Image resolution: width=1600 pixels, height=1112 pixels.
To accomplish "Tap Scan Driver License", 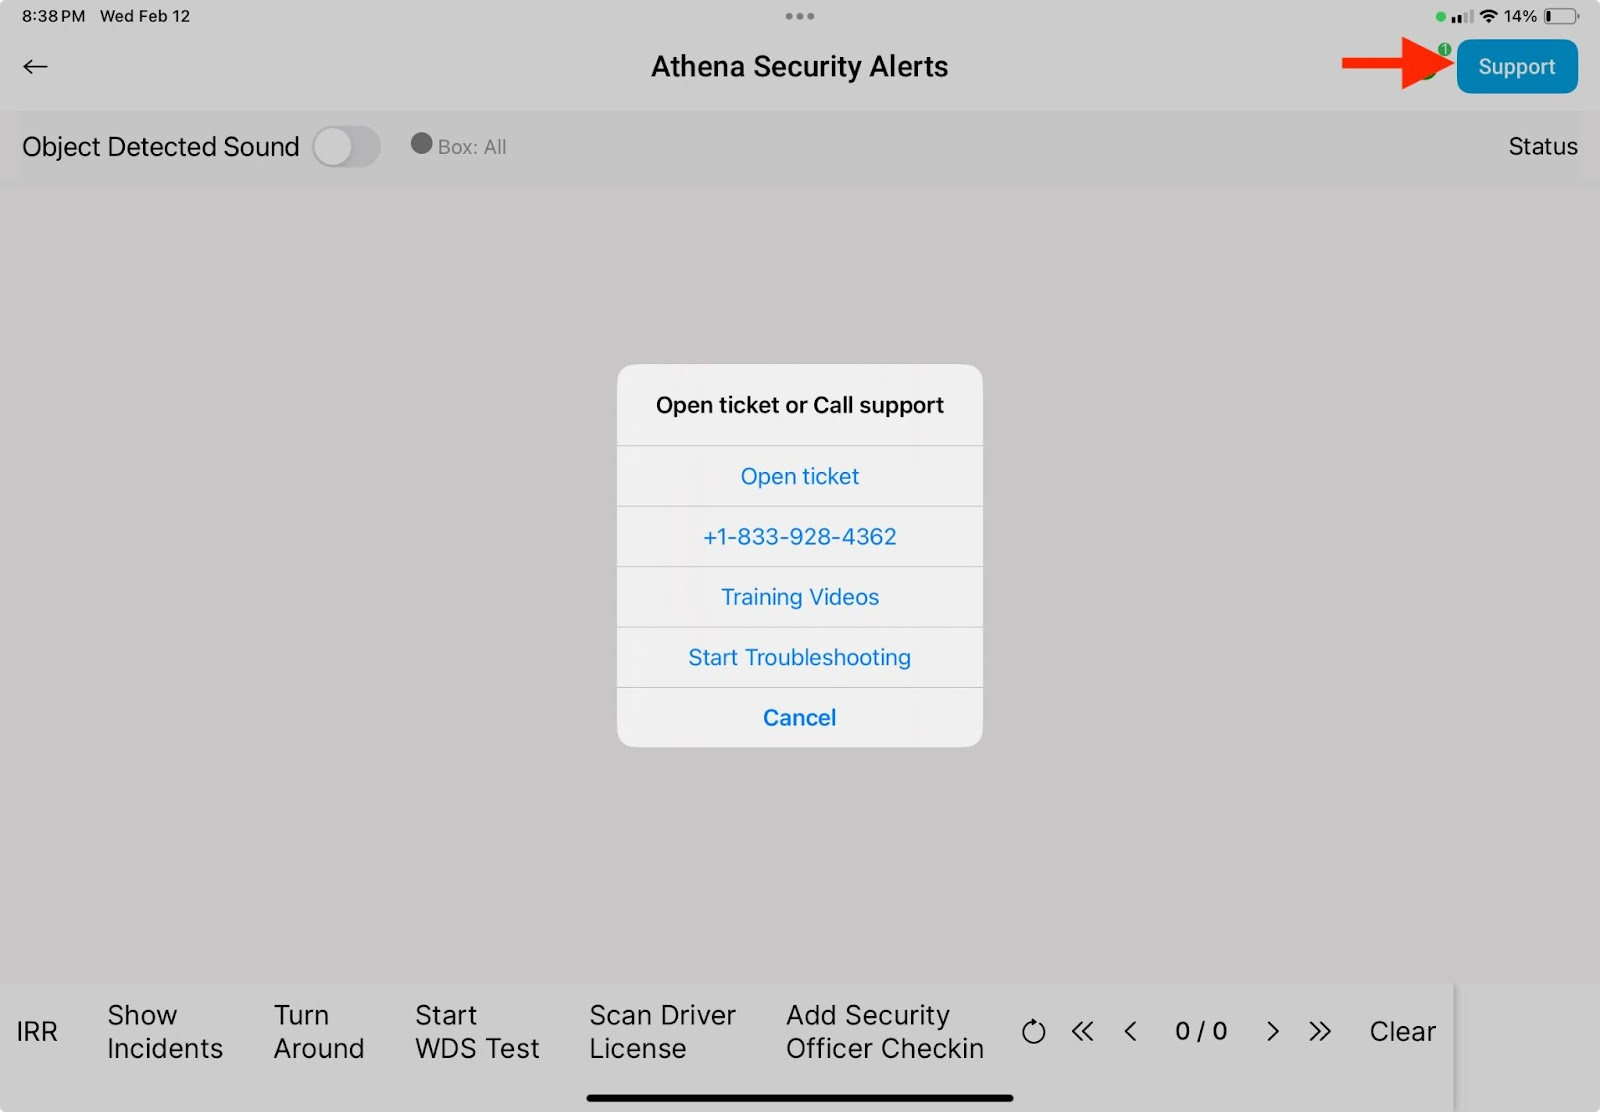I will (x=662, y=1031).
